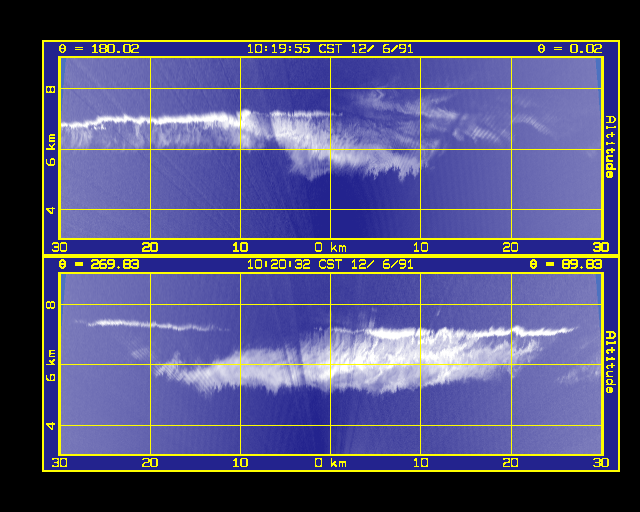Screen dimensions: 640x512
Task: Click the right-side 20 label under top panel
Action: coord(511,247)
